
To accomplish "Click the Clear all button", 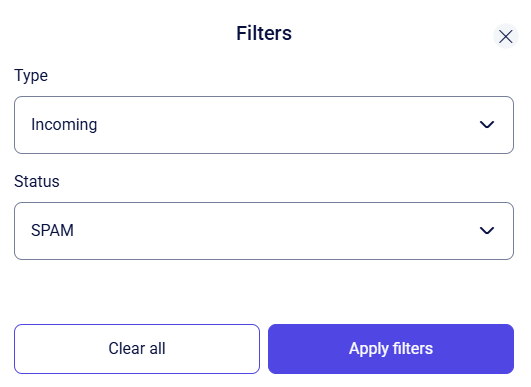I will coord(137,349).
